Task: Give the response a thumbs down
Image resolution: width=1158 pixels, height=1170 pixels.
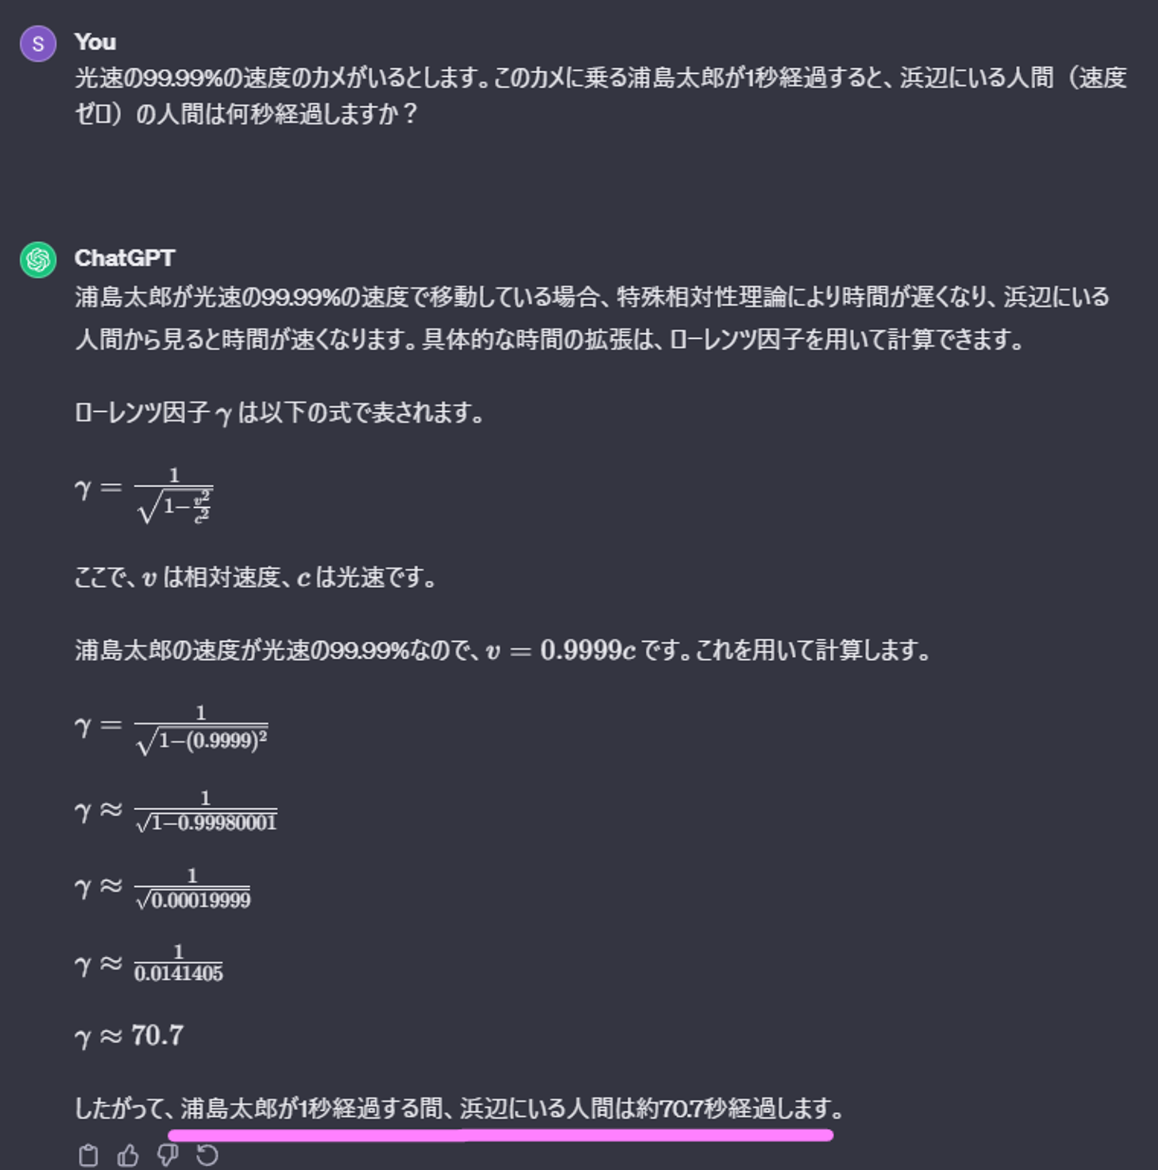Action: pos(167,1156)
